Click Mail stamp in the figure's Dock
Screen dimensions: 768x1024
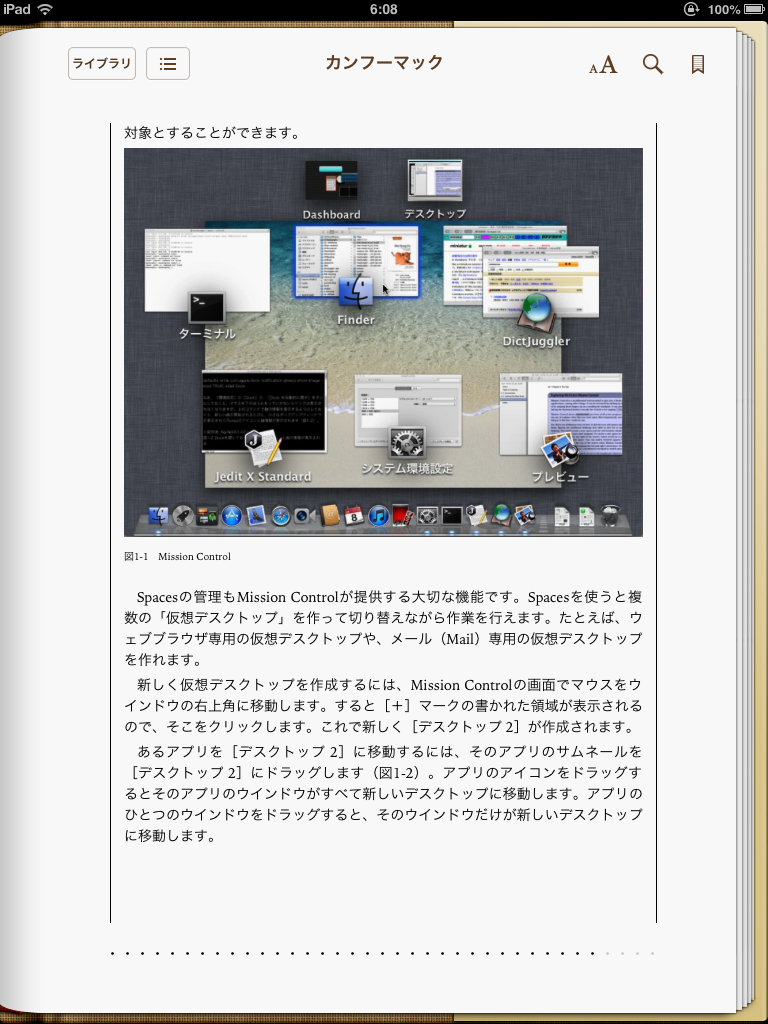click(x=256, y=516)
